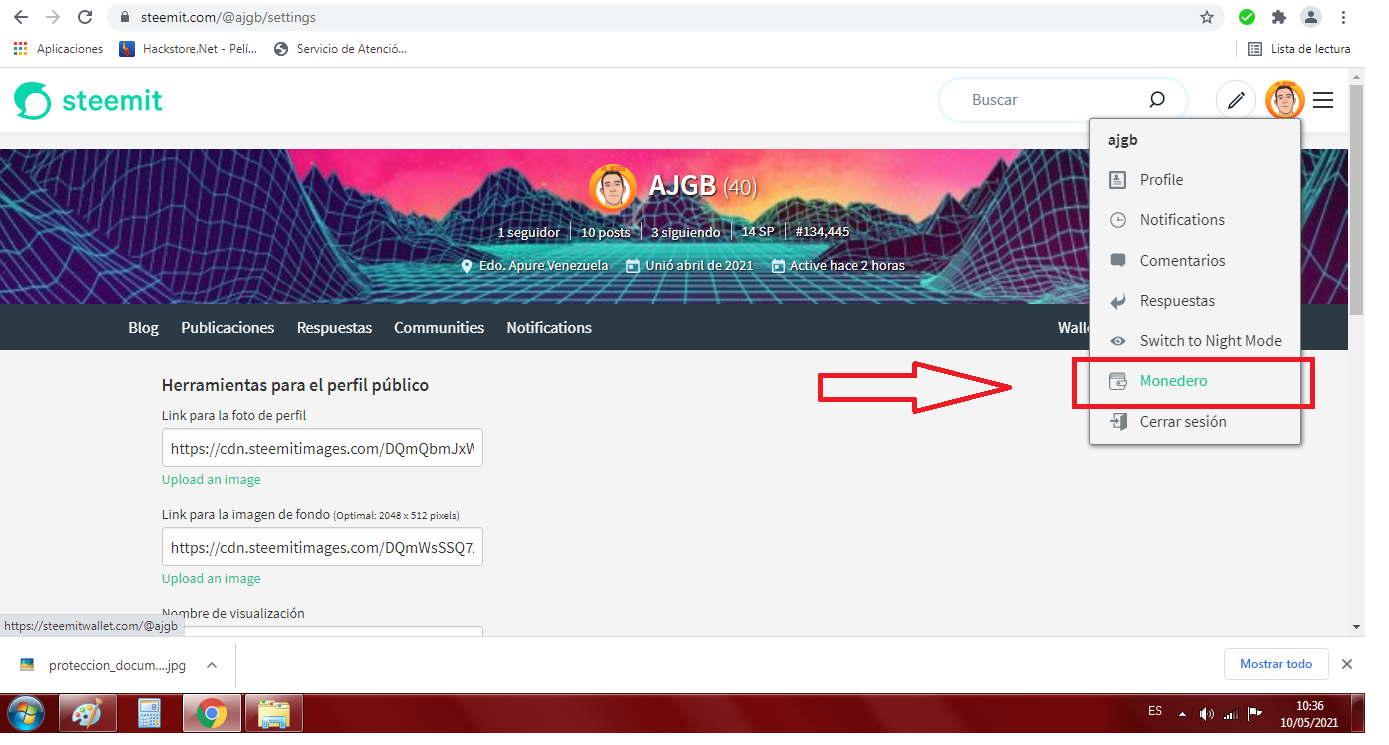Click Mostrar todo downloads button

pos(1276,664)
